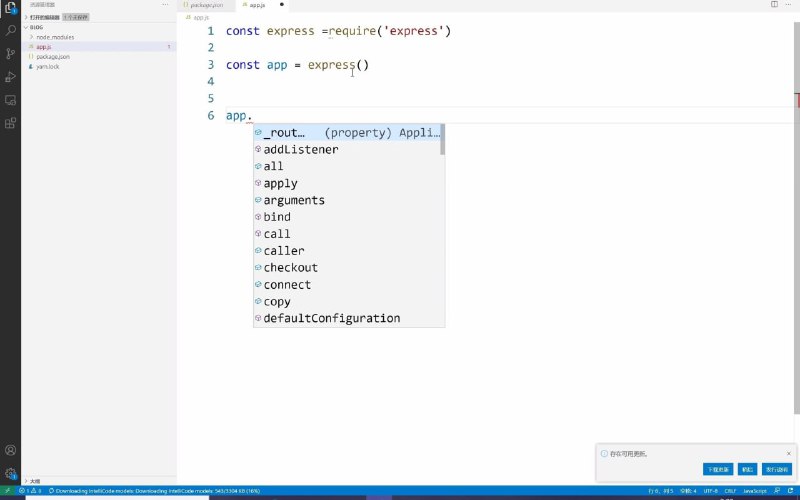Choose addListener from the suggestion list
The width and height of the screenshot is (800, 500).
coord(300,150)
